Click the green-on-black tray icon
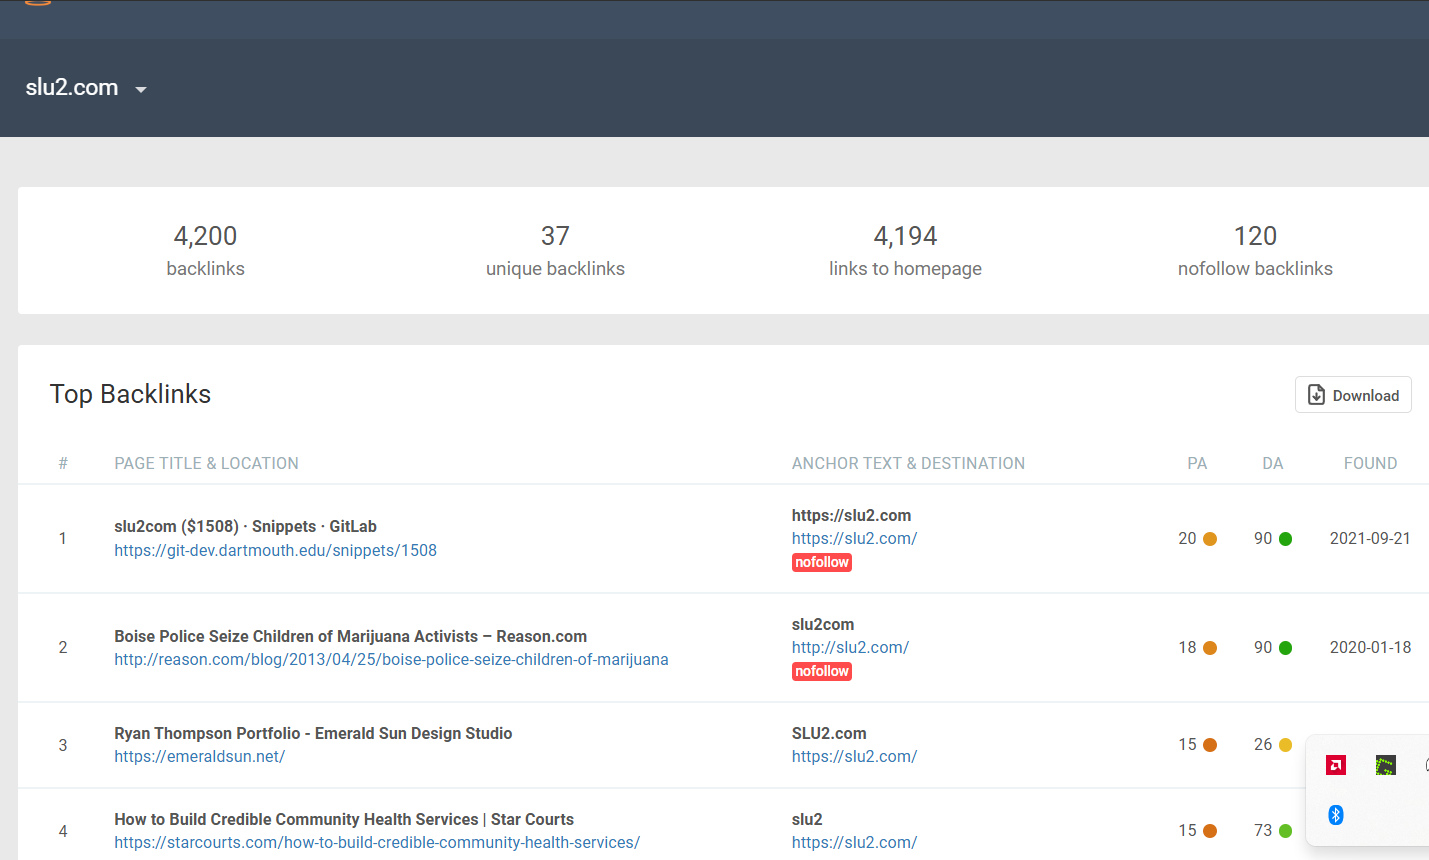 (x=1385, y=766)
